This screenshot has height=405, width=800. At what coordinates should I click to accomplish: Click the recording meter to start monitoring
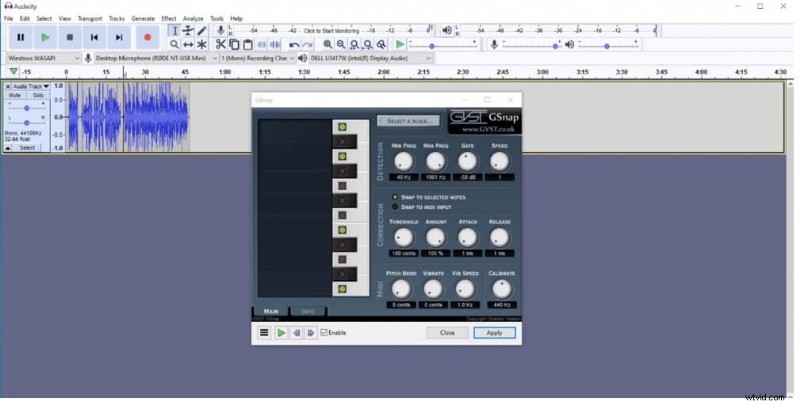[332, 31]
